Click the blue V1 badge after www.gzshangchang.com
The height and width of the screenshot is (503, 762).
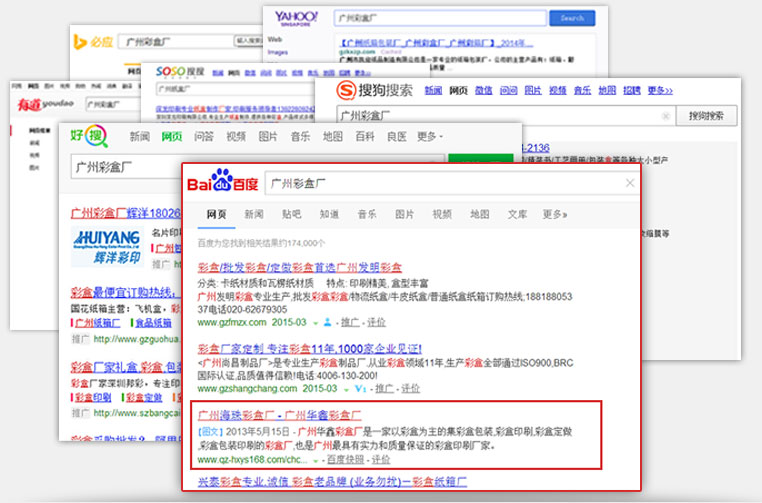click(x=360, y=388)
